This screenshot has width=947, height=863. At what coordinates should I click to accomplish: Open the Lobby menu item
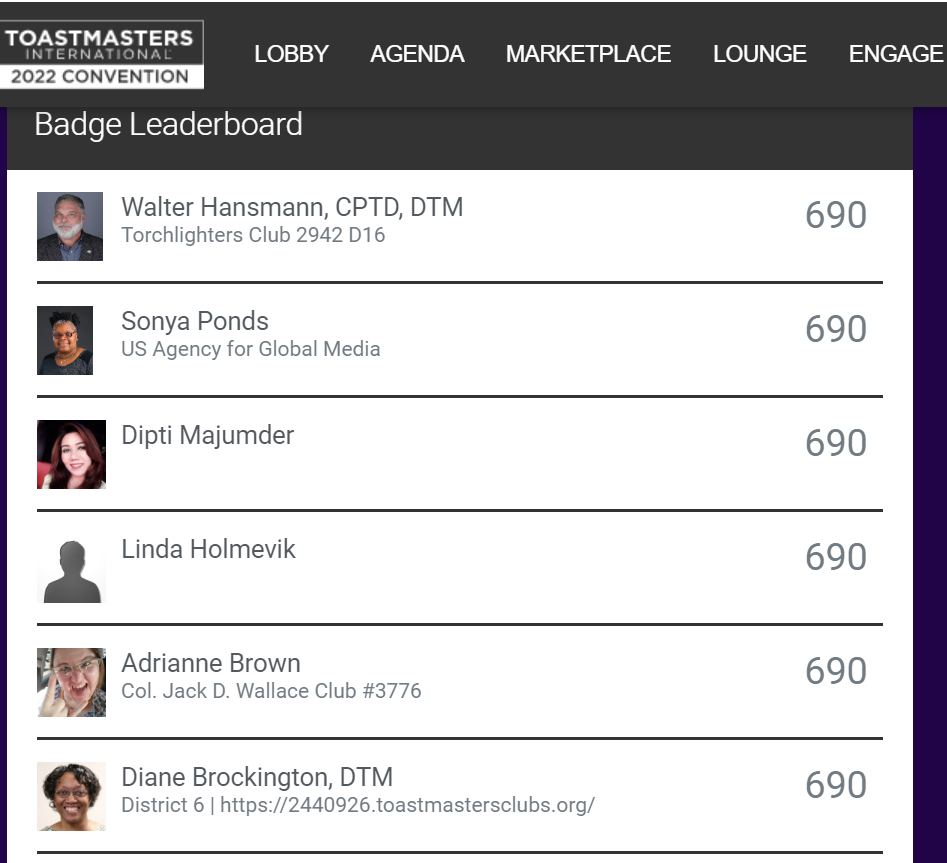[x=291, y=54]
